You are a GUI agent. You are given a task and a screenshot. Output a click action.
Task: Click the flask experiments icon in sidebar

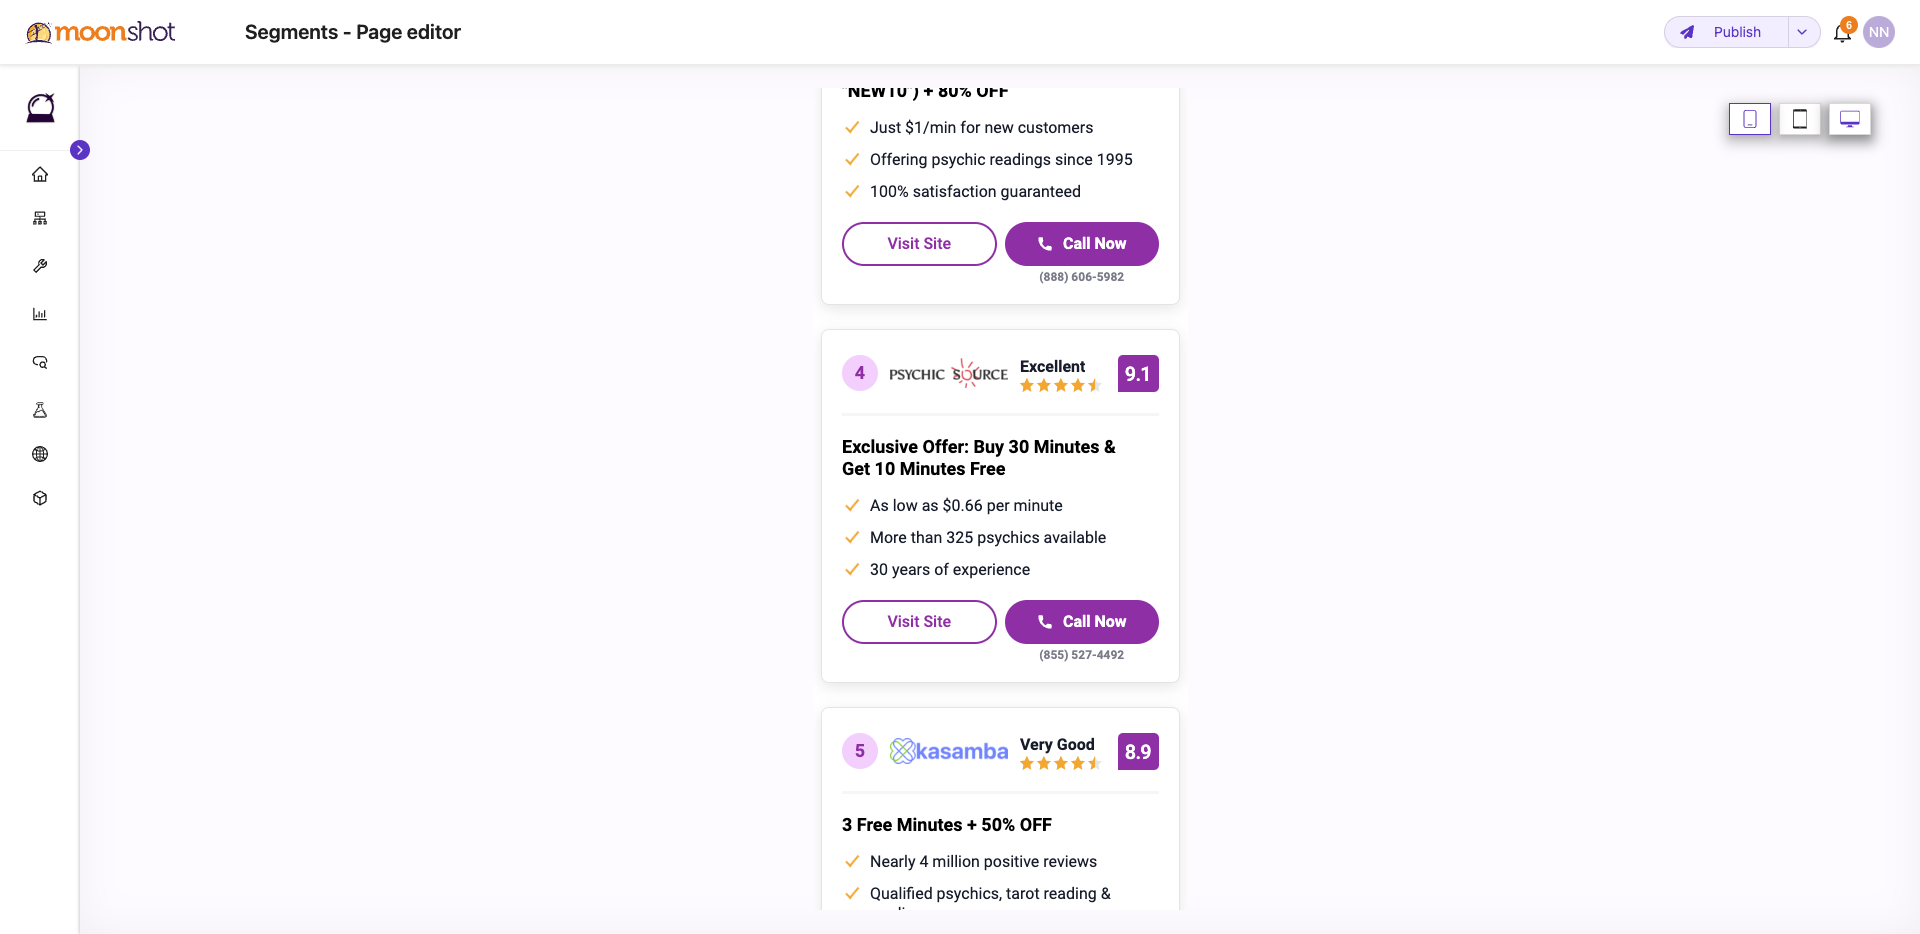click(40, 410)
